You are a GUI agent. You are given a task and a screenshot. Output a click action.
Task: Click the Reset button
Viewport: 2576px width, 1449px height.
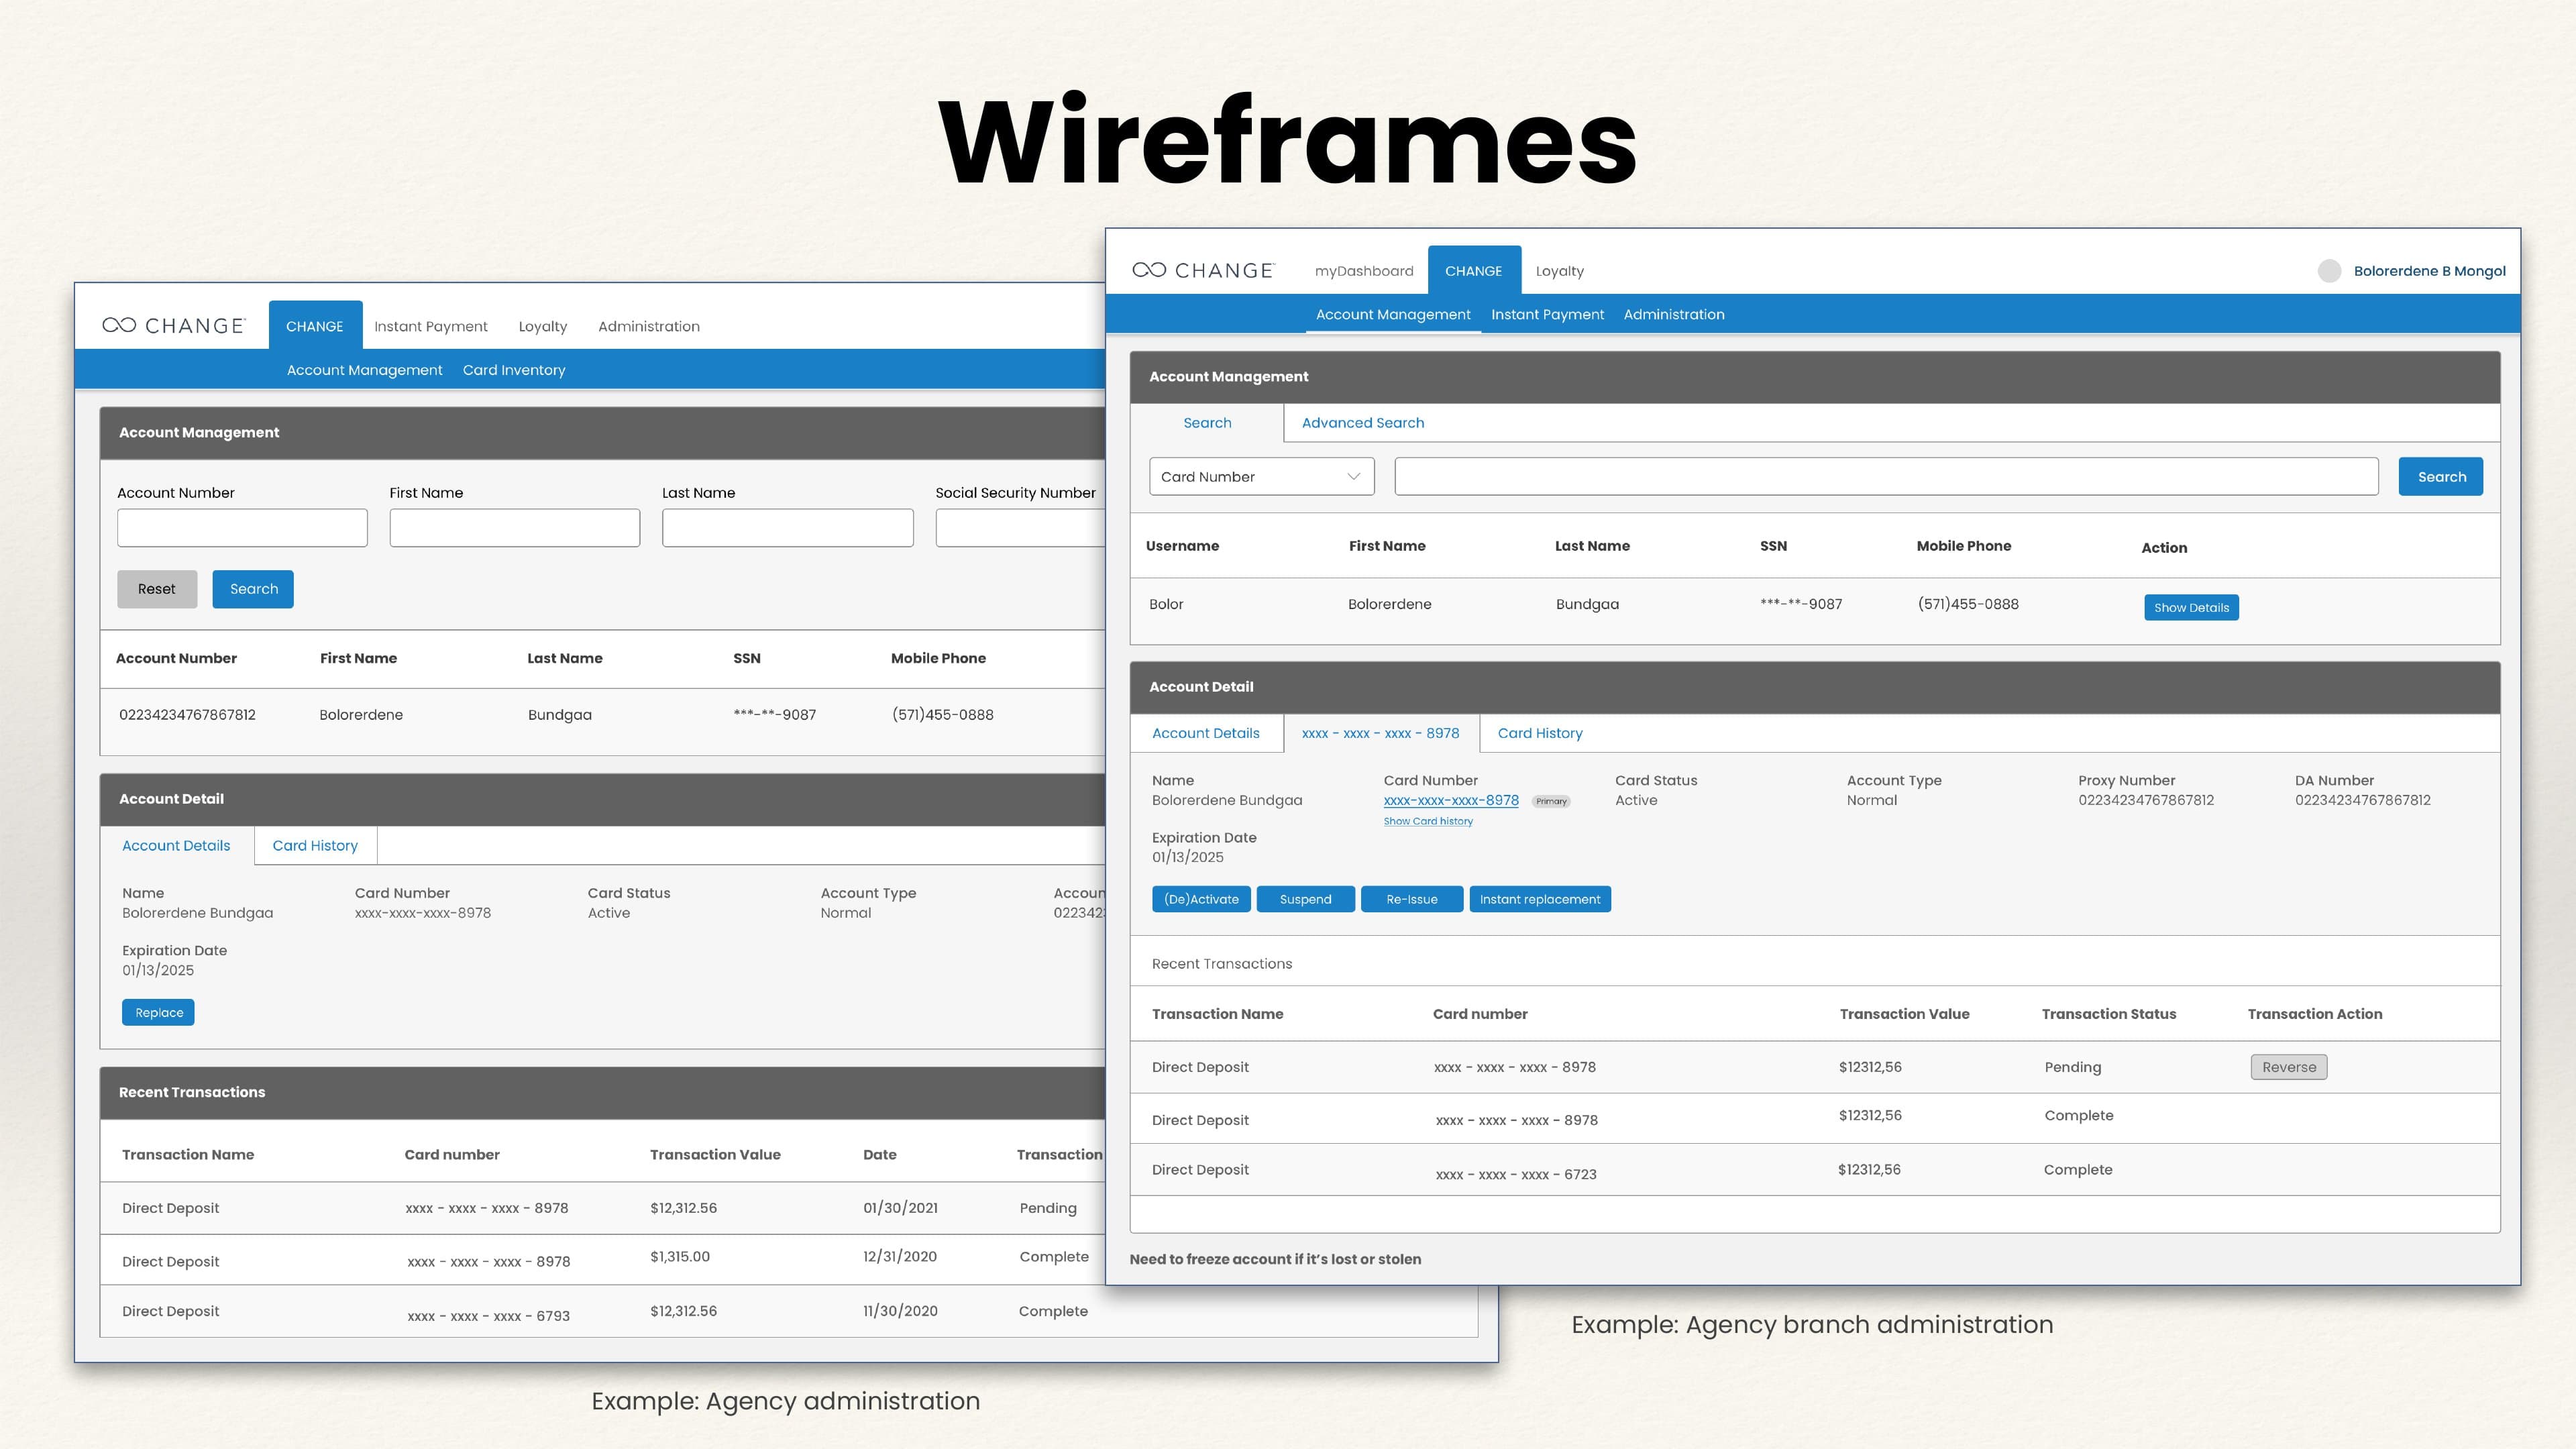tap(157, 589)
